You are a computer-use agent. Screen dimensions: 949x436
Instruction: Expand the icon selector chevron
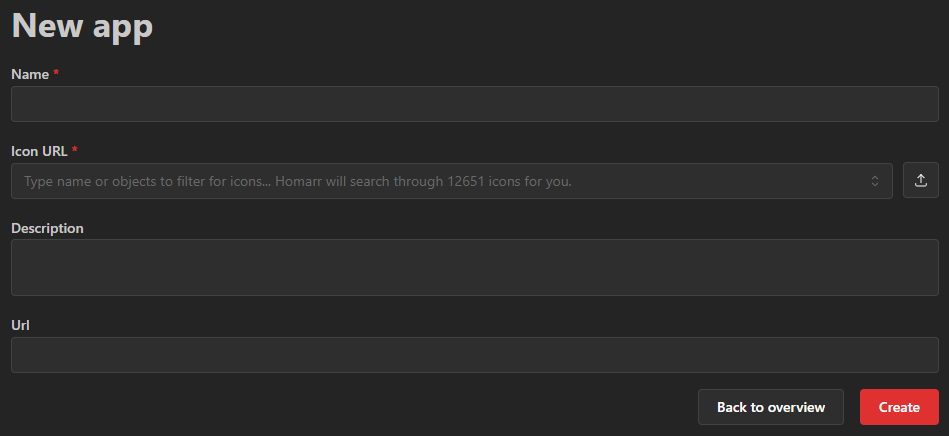pos(875,181)
